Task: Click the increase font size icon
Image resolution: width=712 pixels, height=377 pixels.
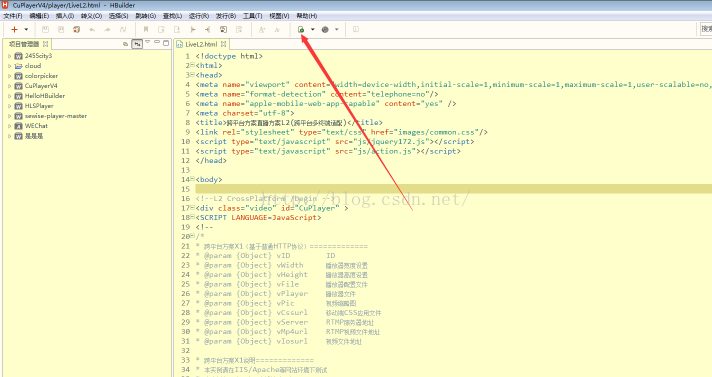Action: [262, 30]
